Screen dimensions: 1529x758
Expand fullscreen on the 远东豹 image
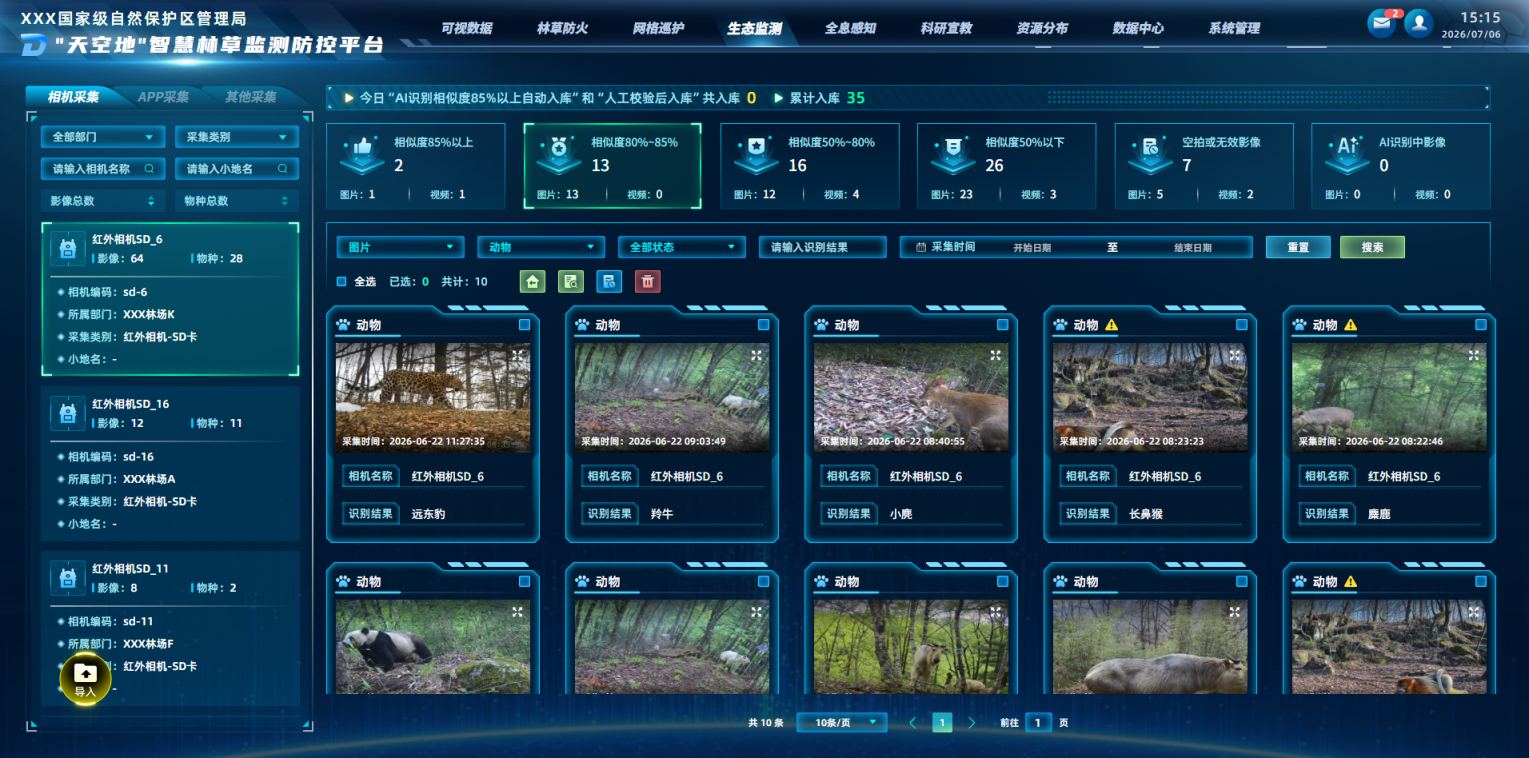coord(518,355)
